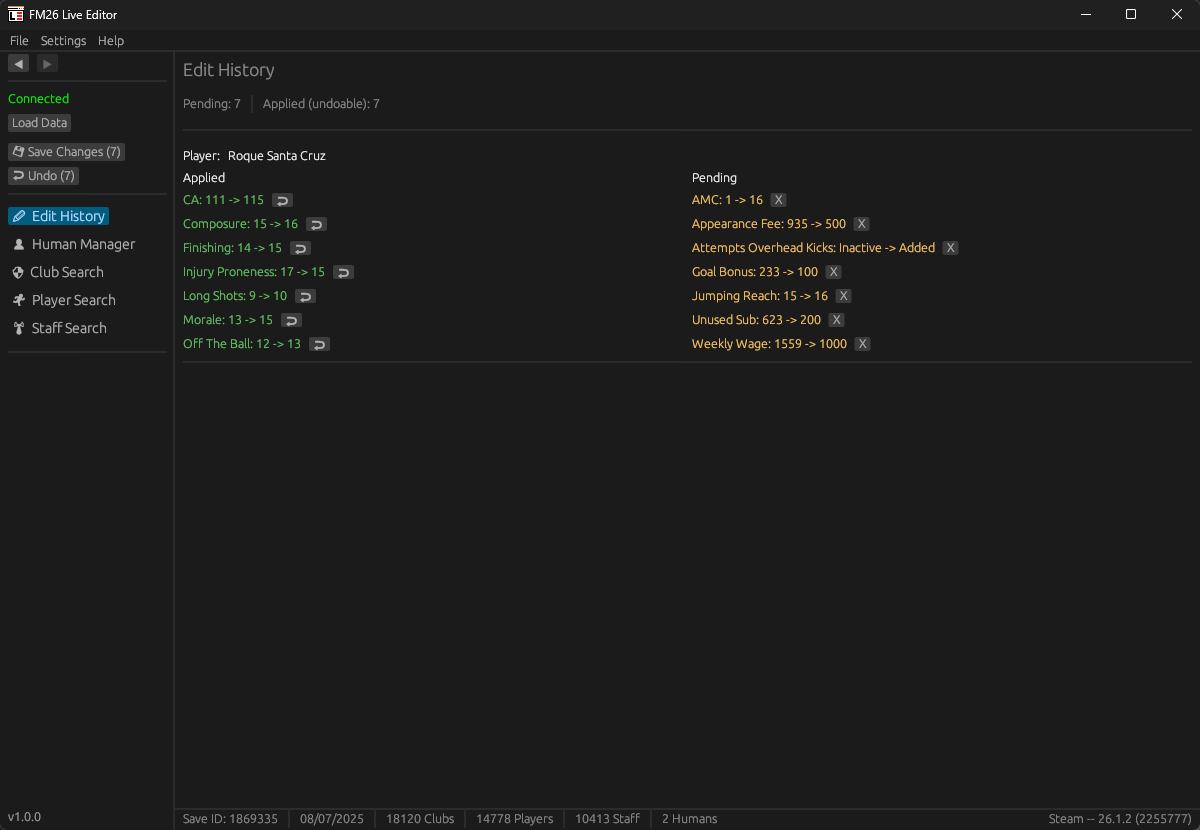
Task: Click the back navigation arrow
Action: [x=18, y=64]
